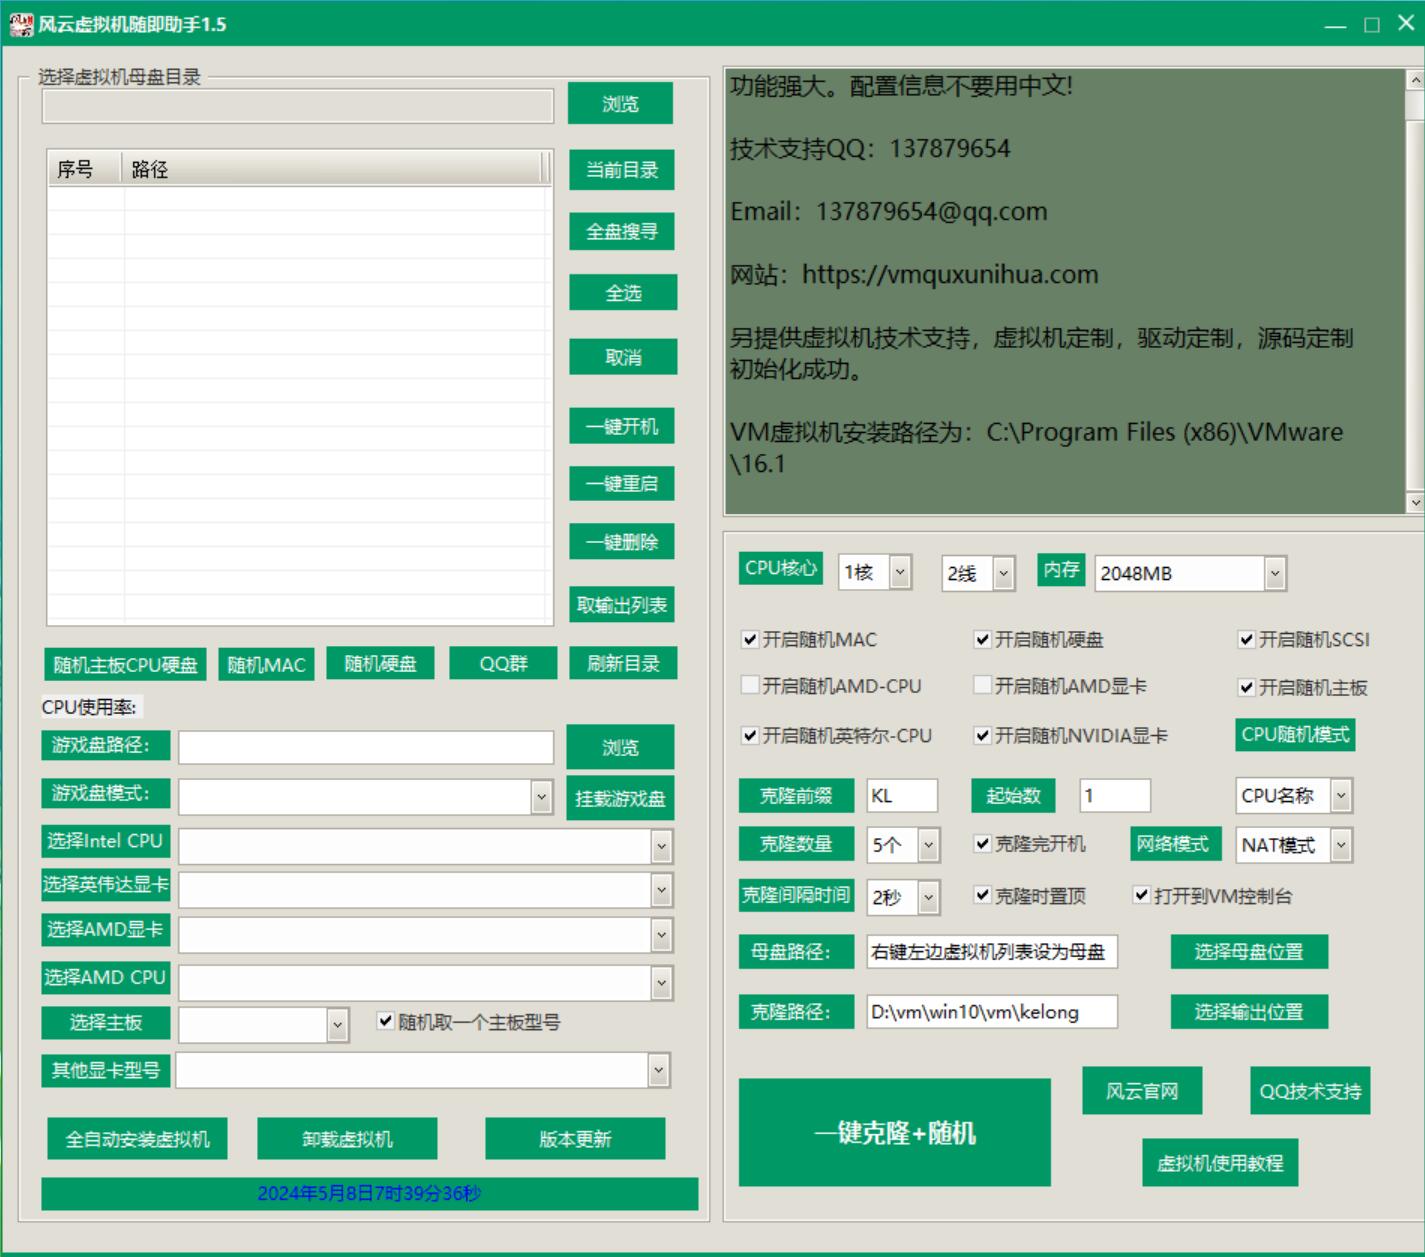Viewport: 1425px width, 1257px height.
Task: Click the app icon in title bar
Action: click(x=21, y=24)
